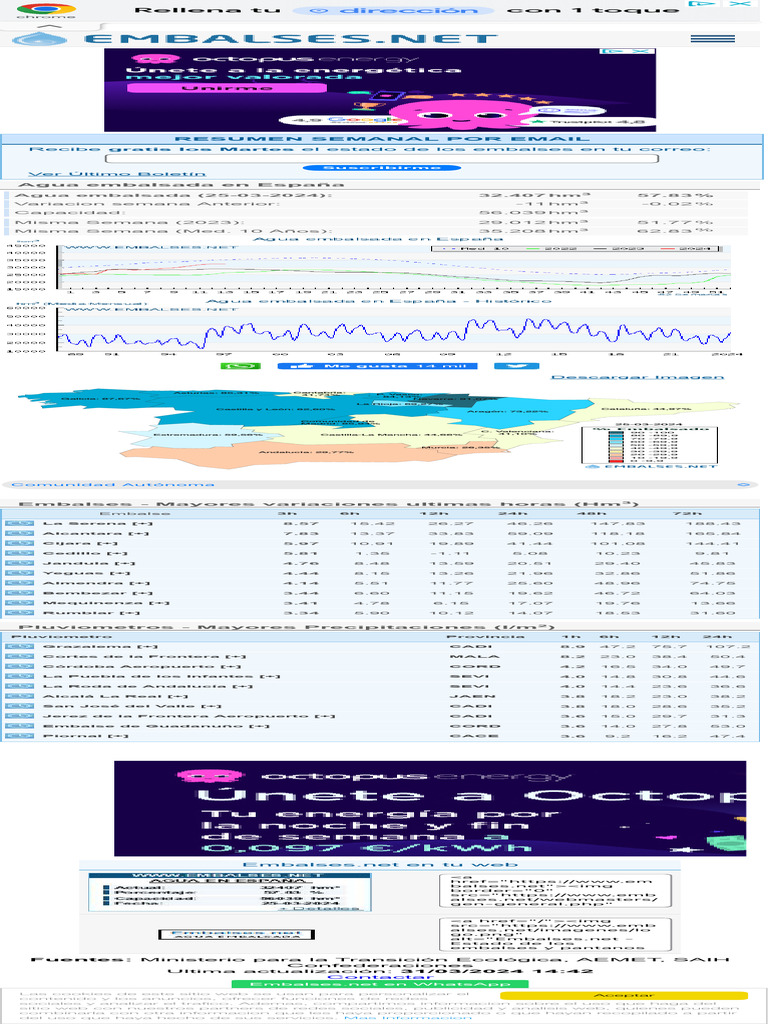Open the bottom Octopus Energy advertisement
This screenshot has height=1024, width=768.
430,808
